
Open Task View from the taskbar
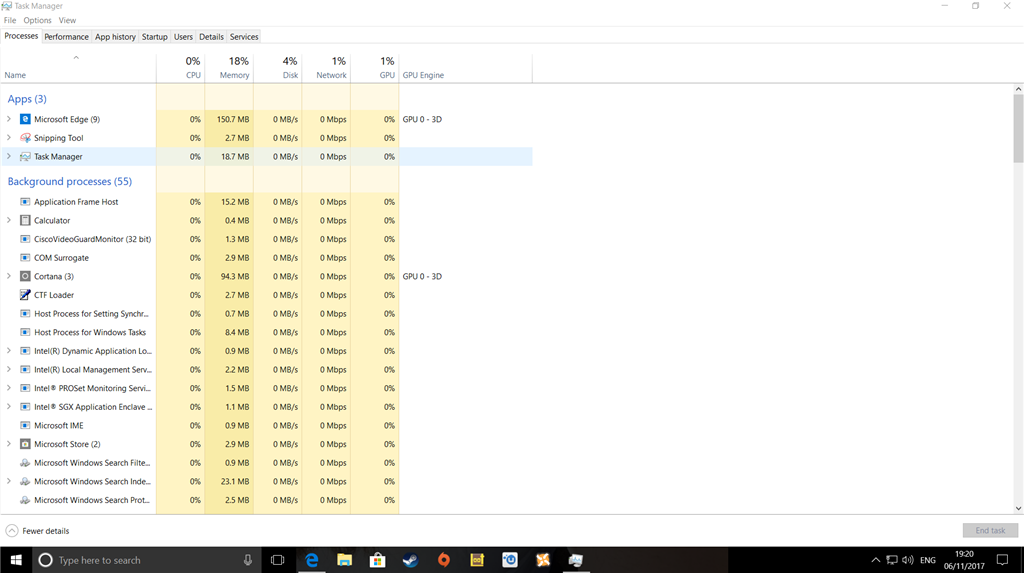[278, 560]
